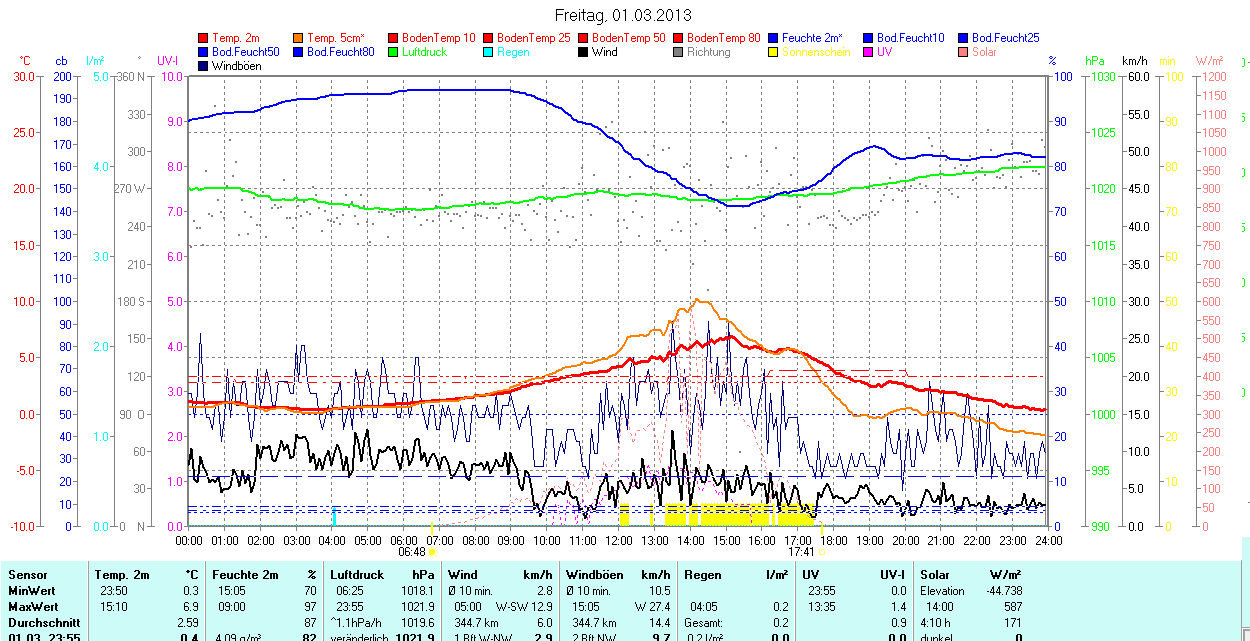The height and width of the screenshot is (641, 1250).
Task: Click the Luftdruck column header in table
Action: point(357,575)
